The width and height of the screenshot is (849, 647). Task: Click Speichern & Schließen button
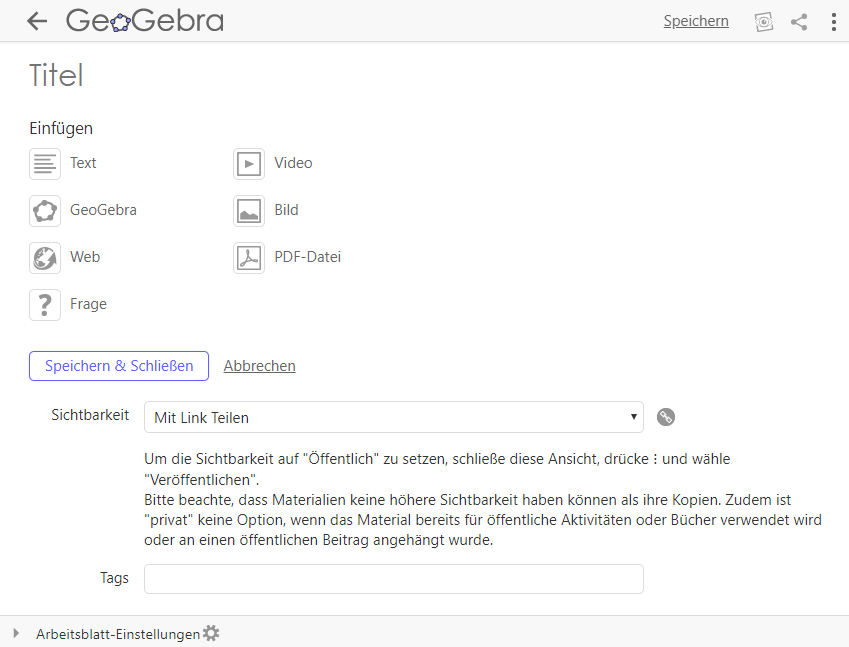pos(119,366)
